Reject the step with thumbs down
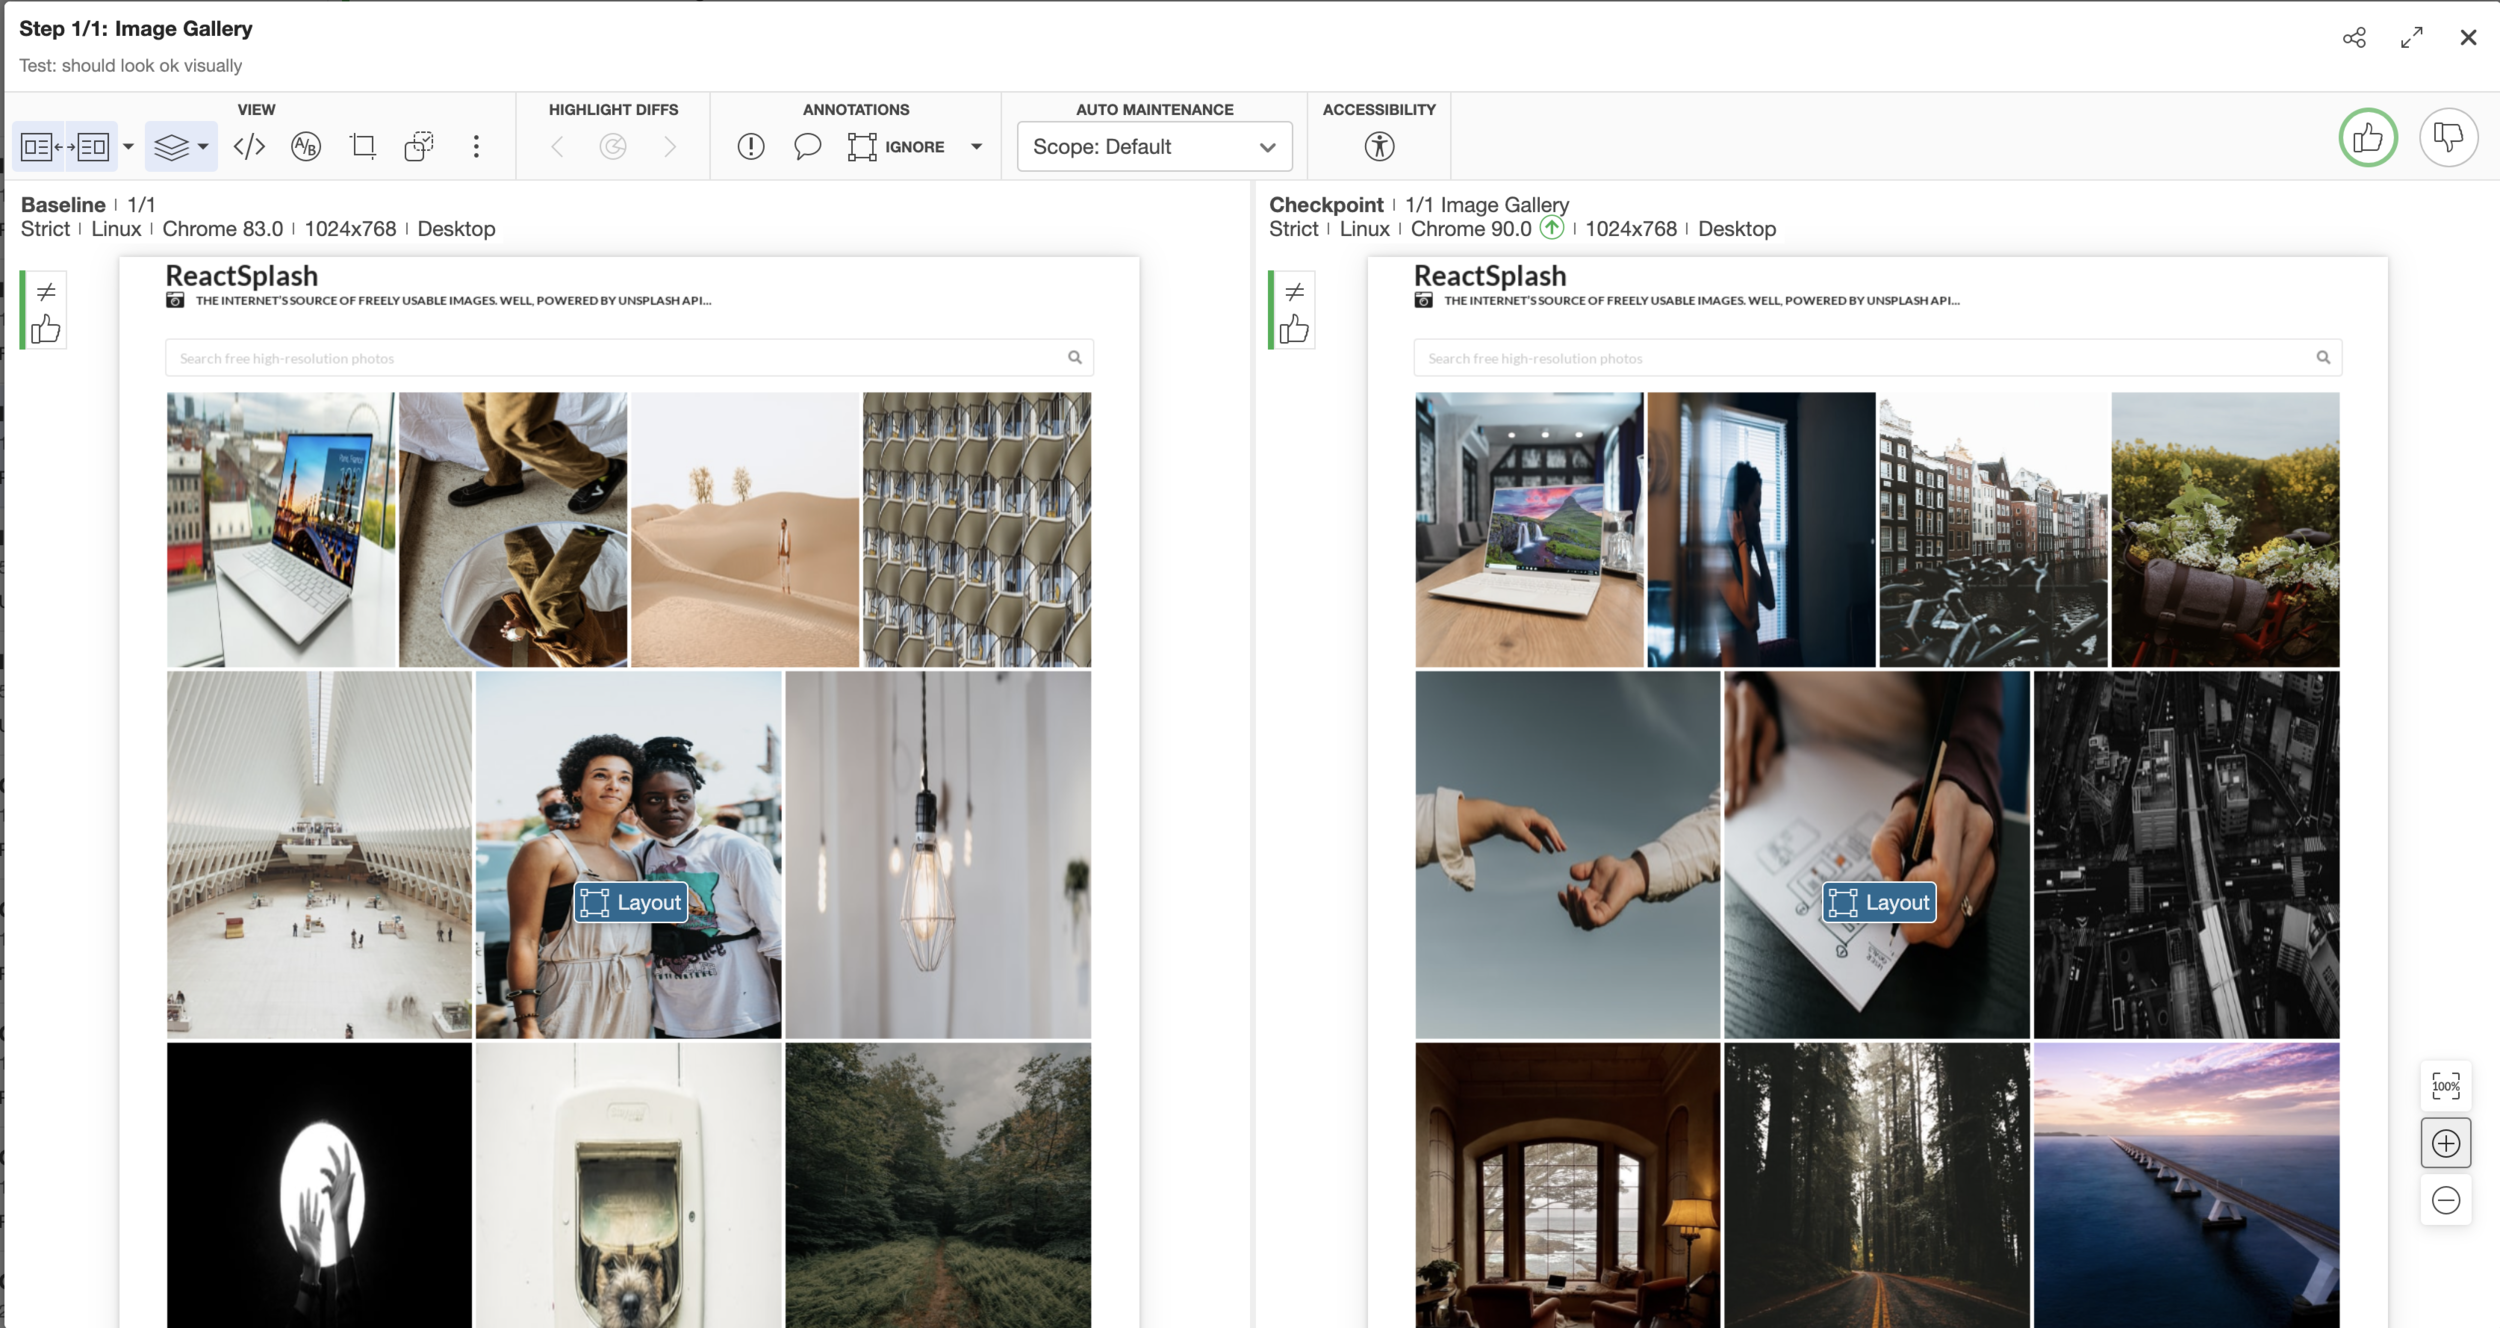 click(x=2447, y=137)
